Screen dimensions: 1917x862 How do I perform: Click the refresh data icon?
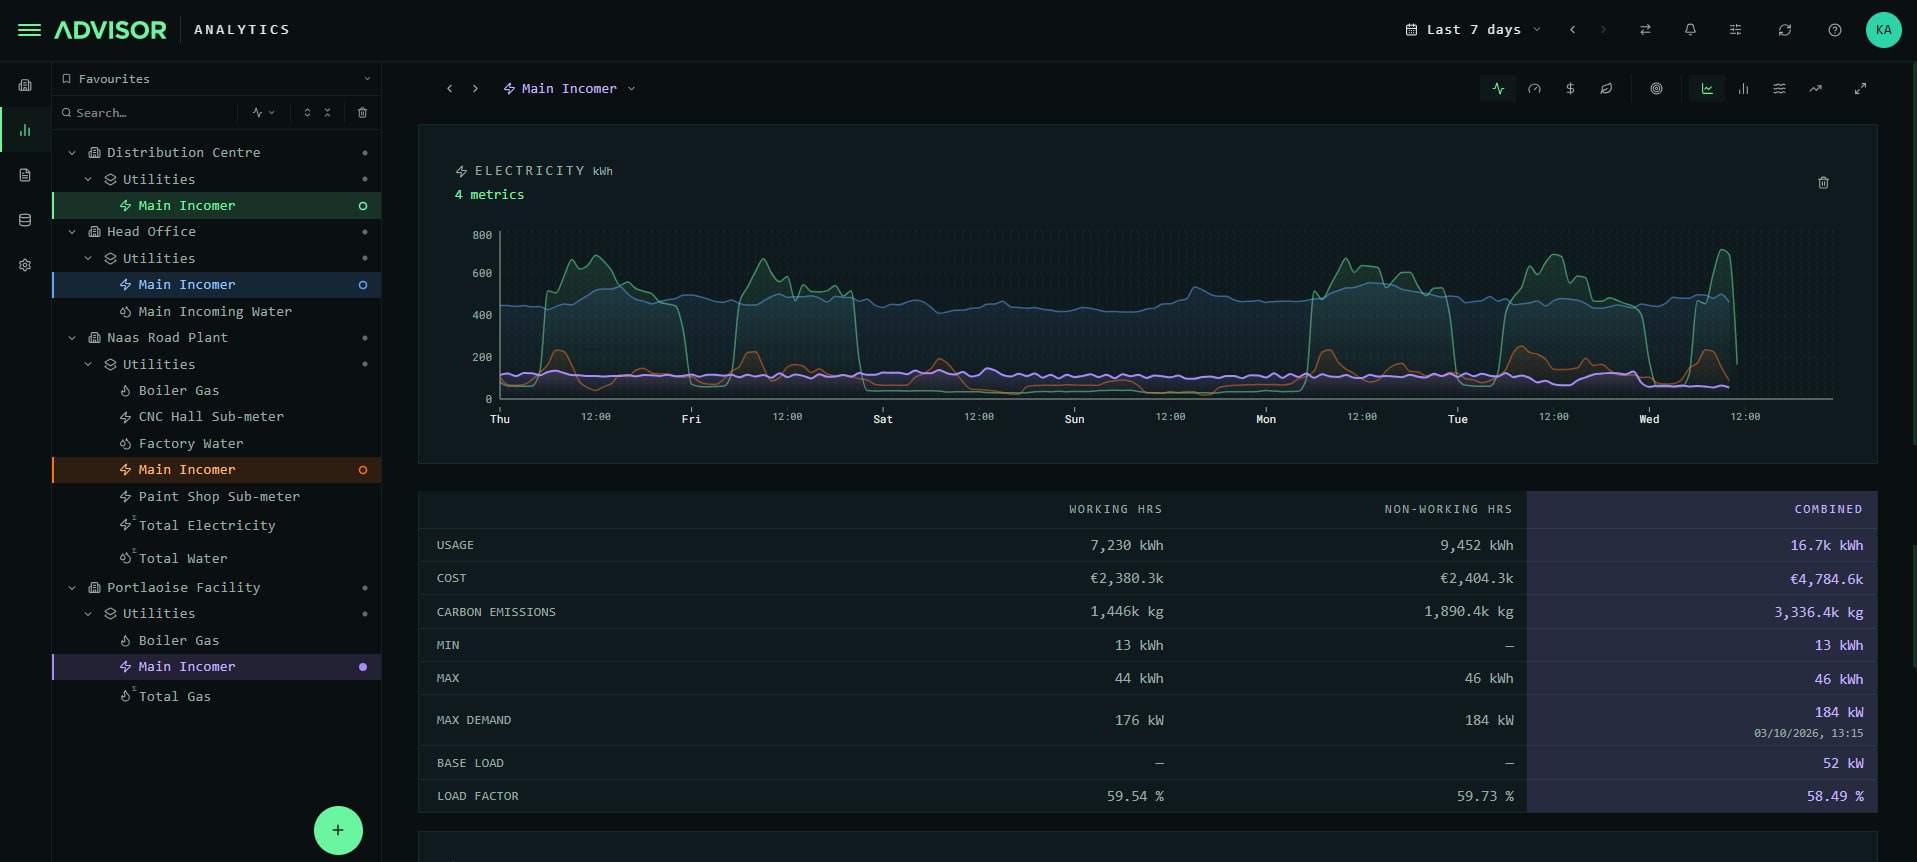click(1785, 30)
